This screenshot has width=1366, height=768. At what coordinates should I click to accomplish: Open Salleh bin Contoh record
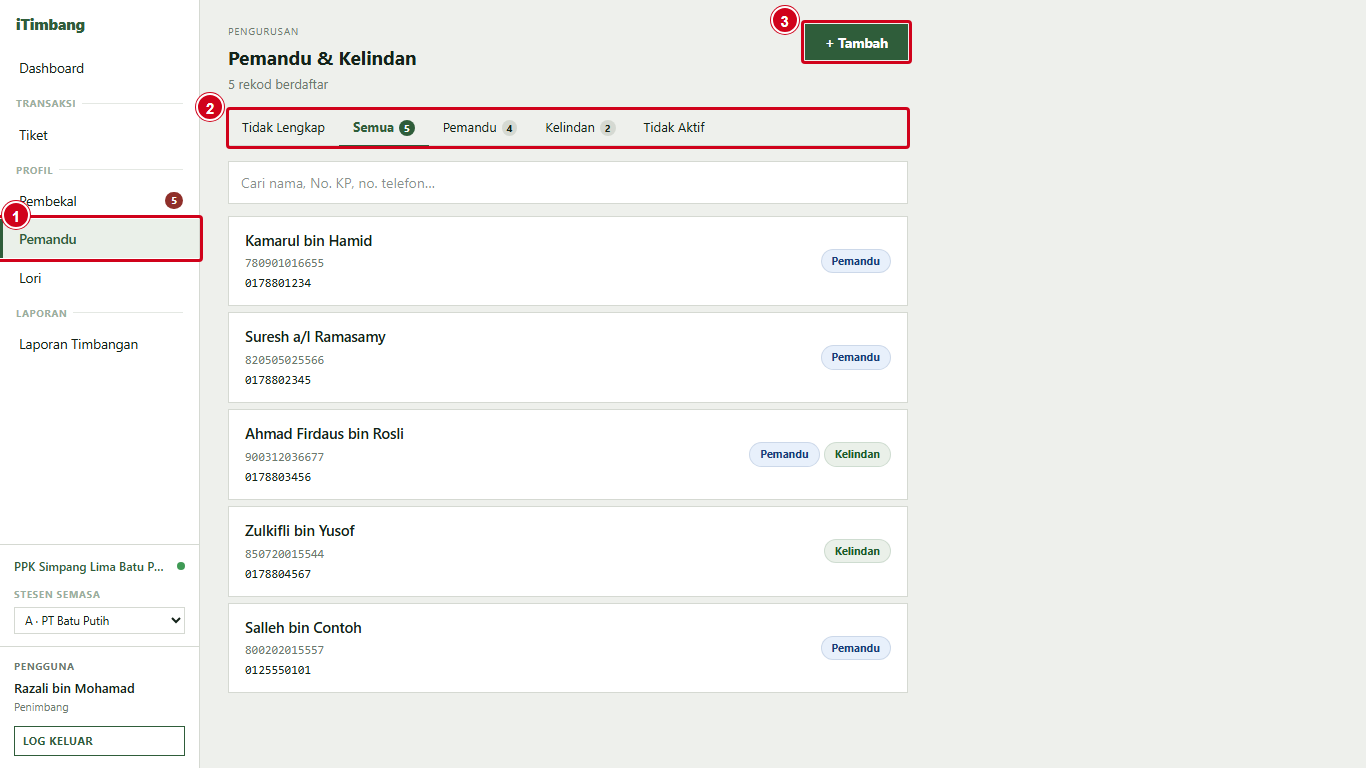568,648
